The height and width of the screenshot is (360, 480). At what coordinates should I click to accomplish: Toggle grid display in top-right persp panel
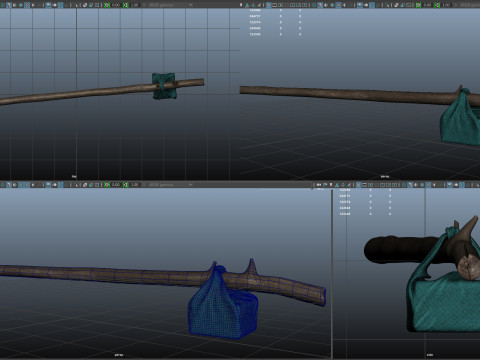(269, 5)
